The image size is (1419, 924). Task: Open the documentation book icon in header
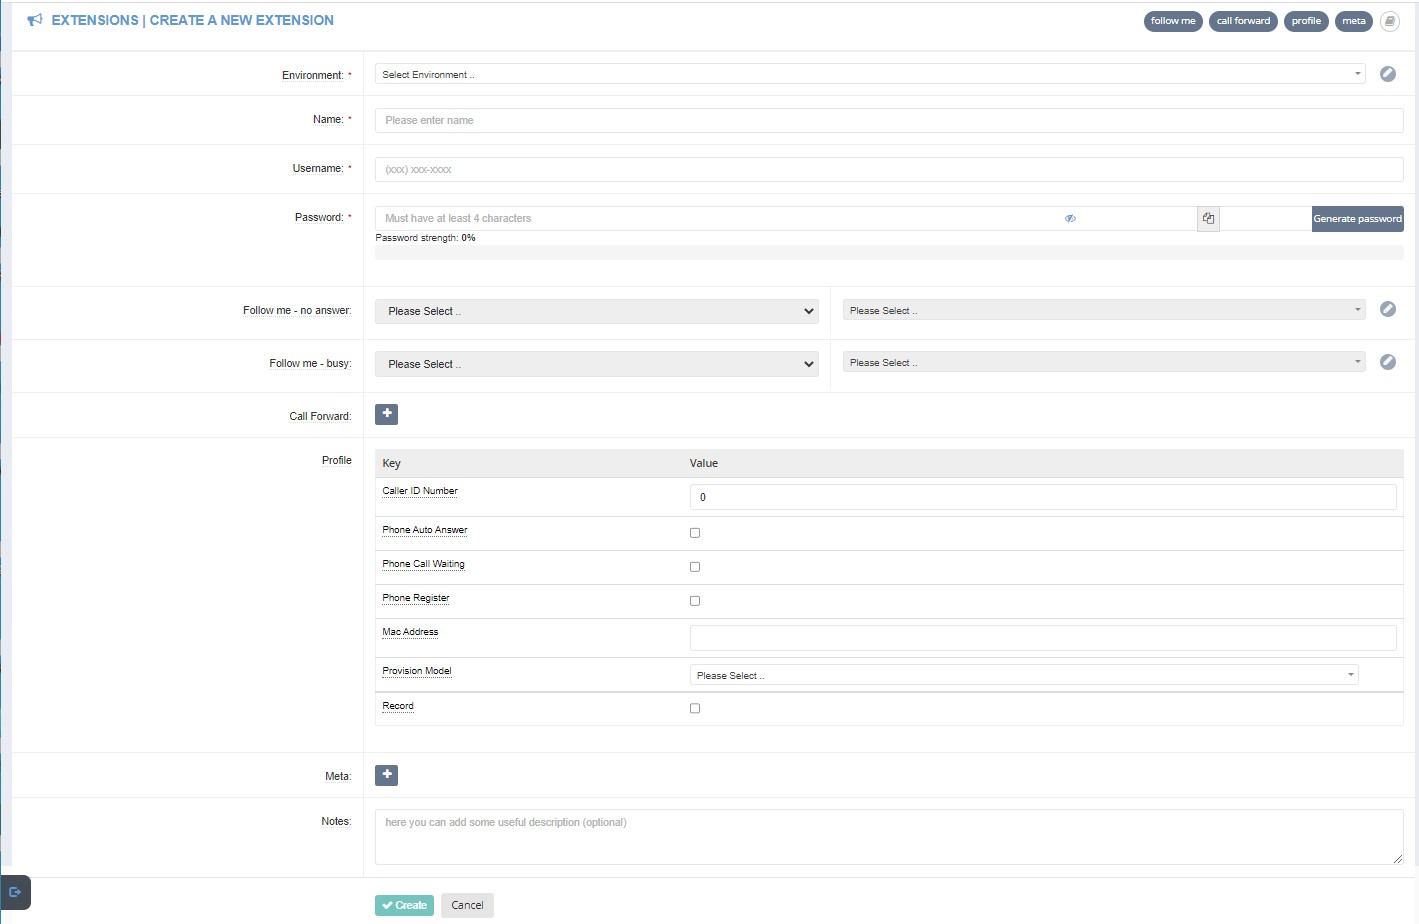(x=1390, y=21)
